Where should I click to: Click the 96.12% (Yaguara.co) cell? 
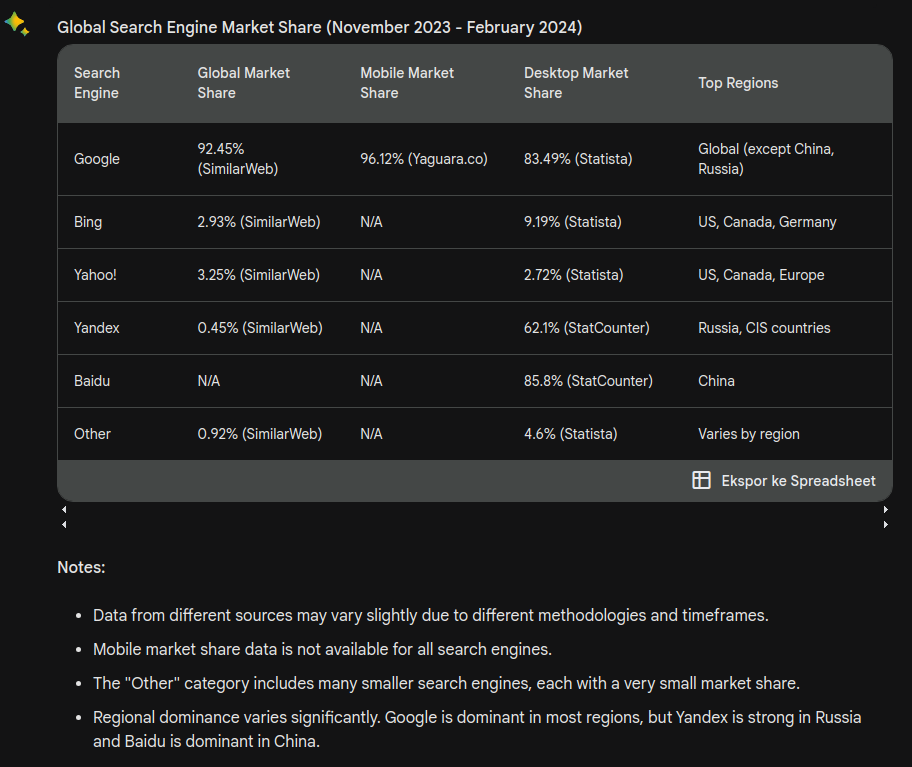click(x=424, y=159)
